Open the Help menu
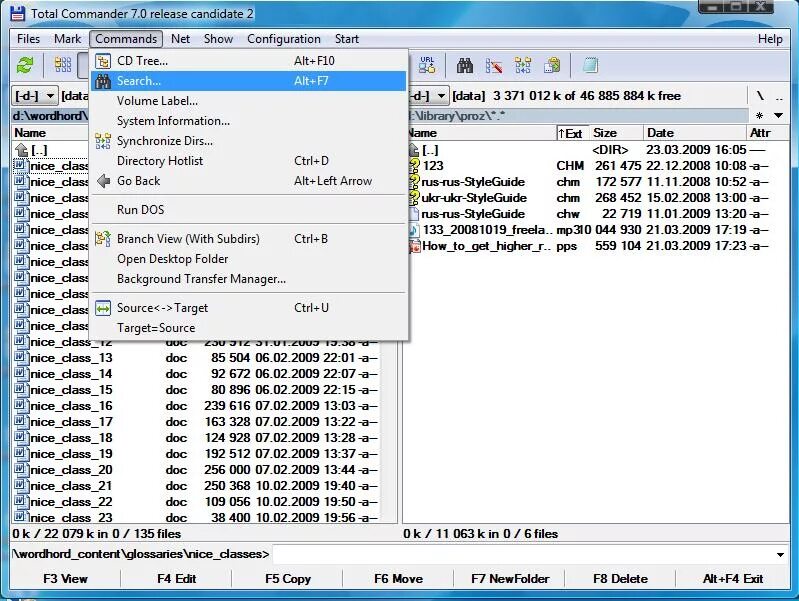 click(770, 39)
